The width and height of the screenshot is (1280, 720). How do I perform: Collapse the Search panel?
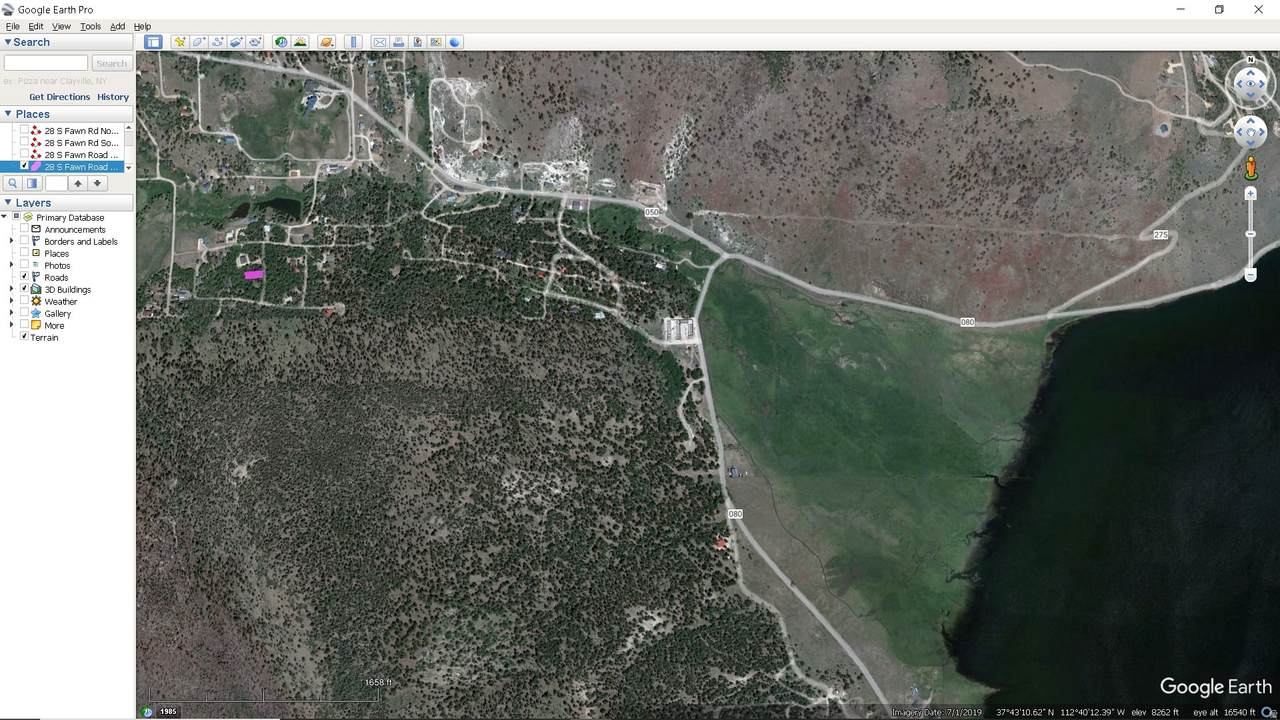pyautogui.click(x=8, y=42)
